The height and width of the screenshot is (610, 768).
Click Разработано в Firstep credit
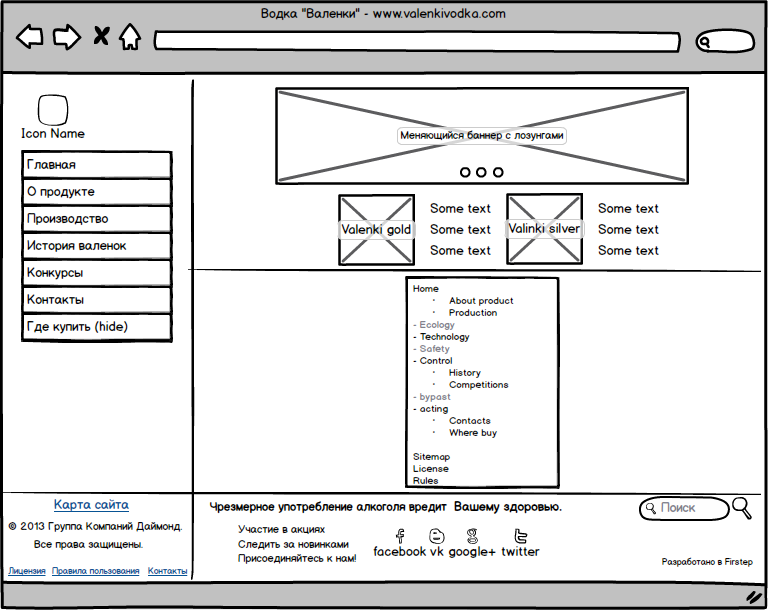click(x=707, y=562)
